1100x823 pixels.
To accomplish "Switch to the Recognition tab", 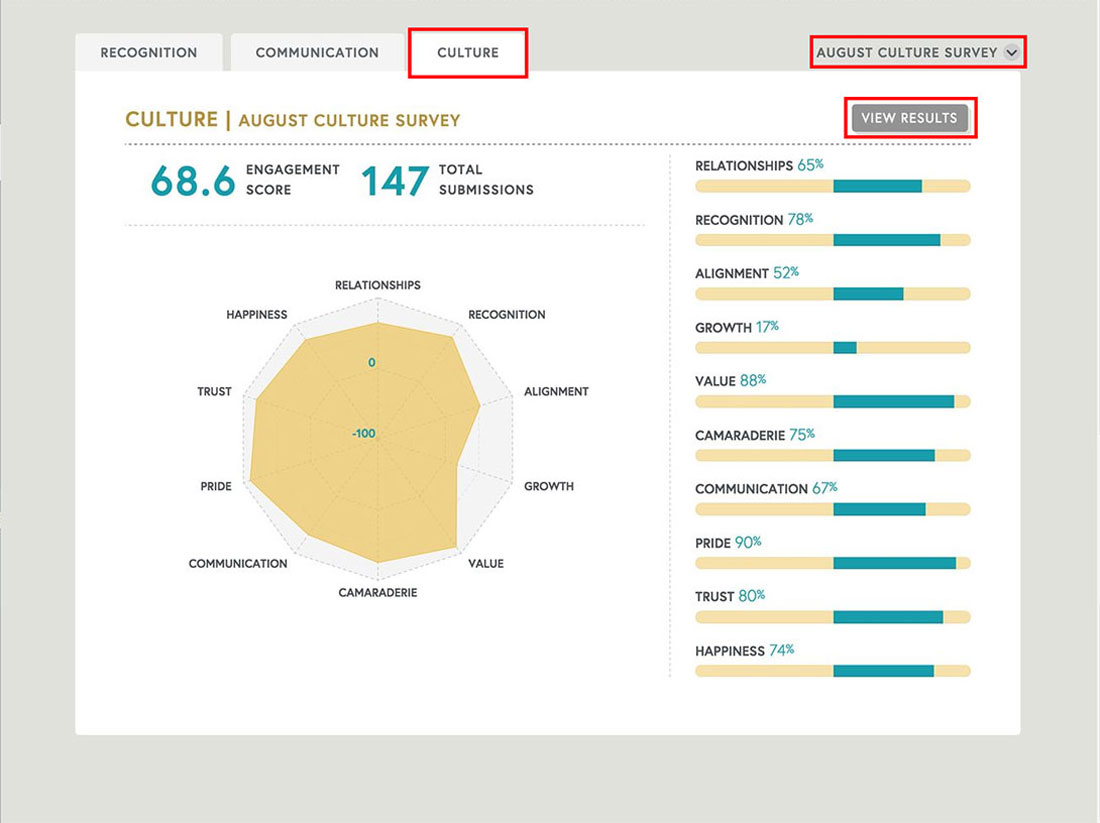I will coord(148,52).
